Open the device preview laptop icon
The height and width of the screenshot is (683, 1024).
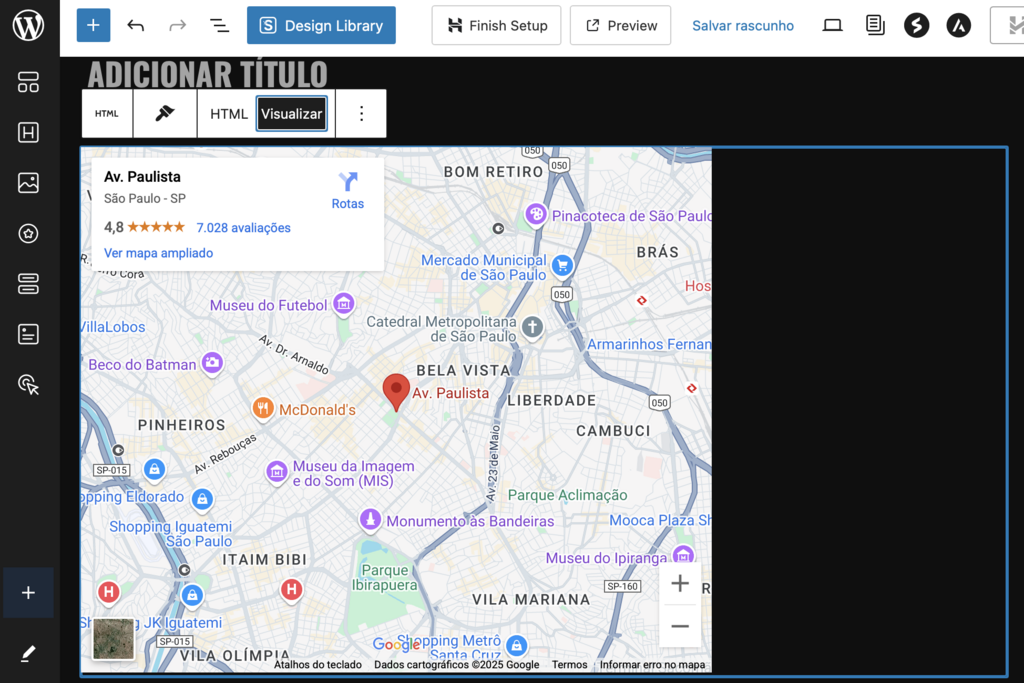(x=832, y=25)
